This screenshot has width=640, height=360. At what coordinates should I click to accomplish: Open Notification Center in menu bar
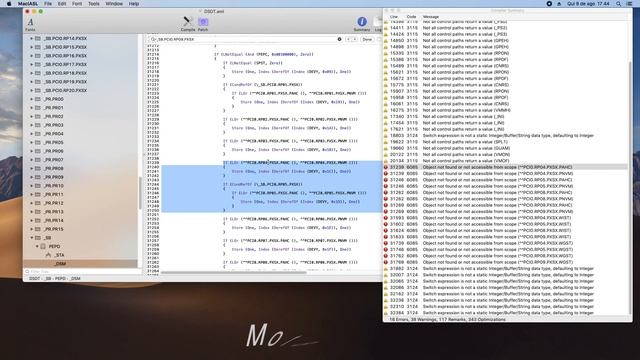(x=629, y=4)
